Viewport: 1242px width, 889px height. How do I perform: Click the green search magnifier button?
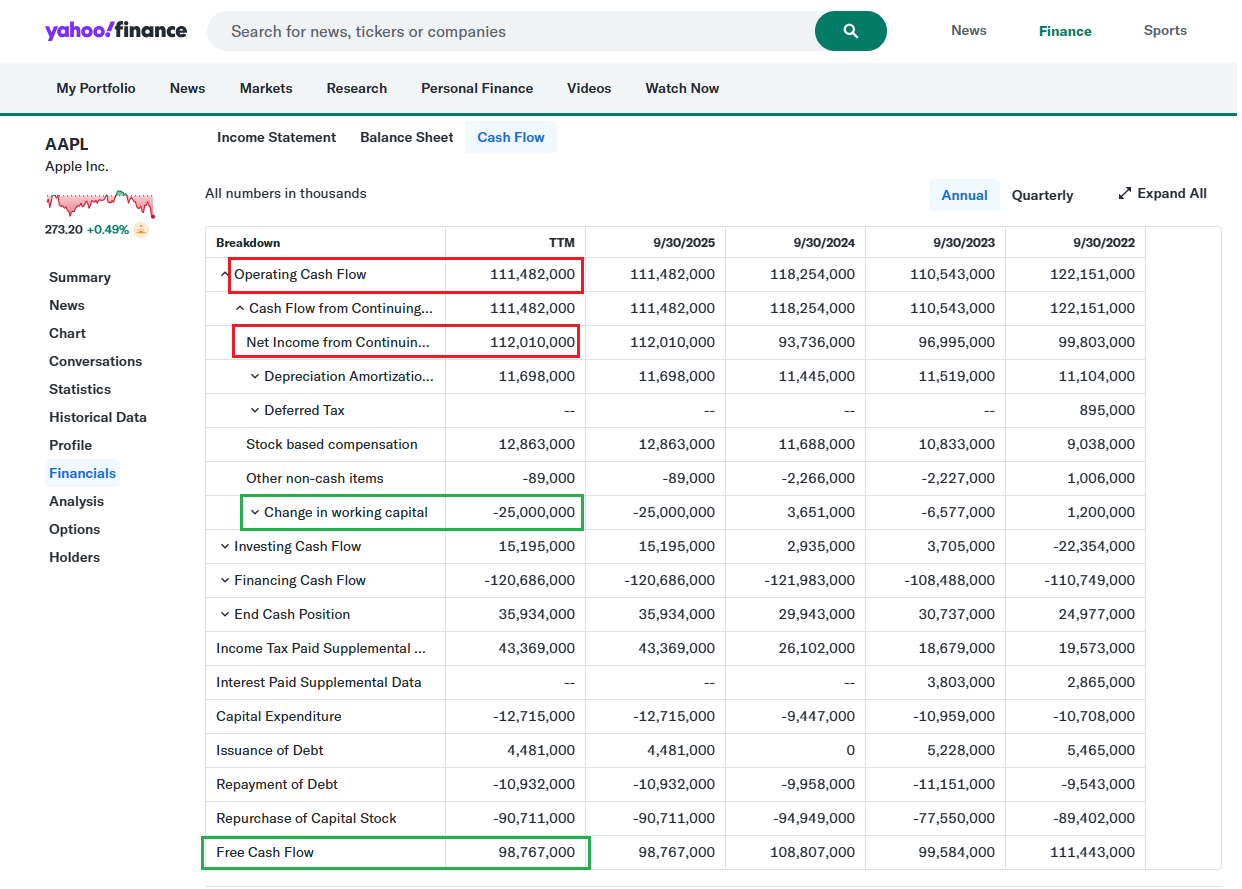(851, 31)
